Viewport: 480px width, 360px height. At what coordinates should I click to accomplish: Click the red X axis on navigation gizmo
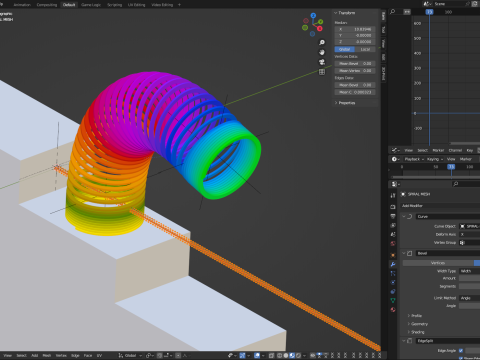tap(320, 29)
